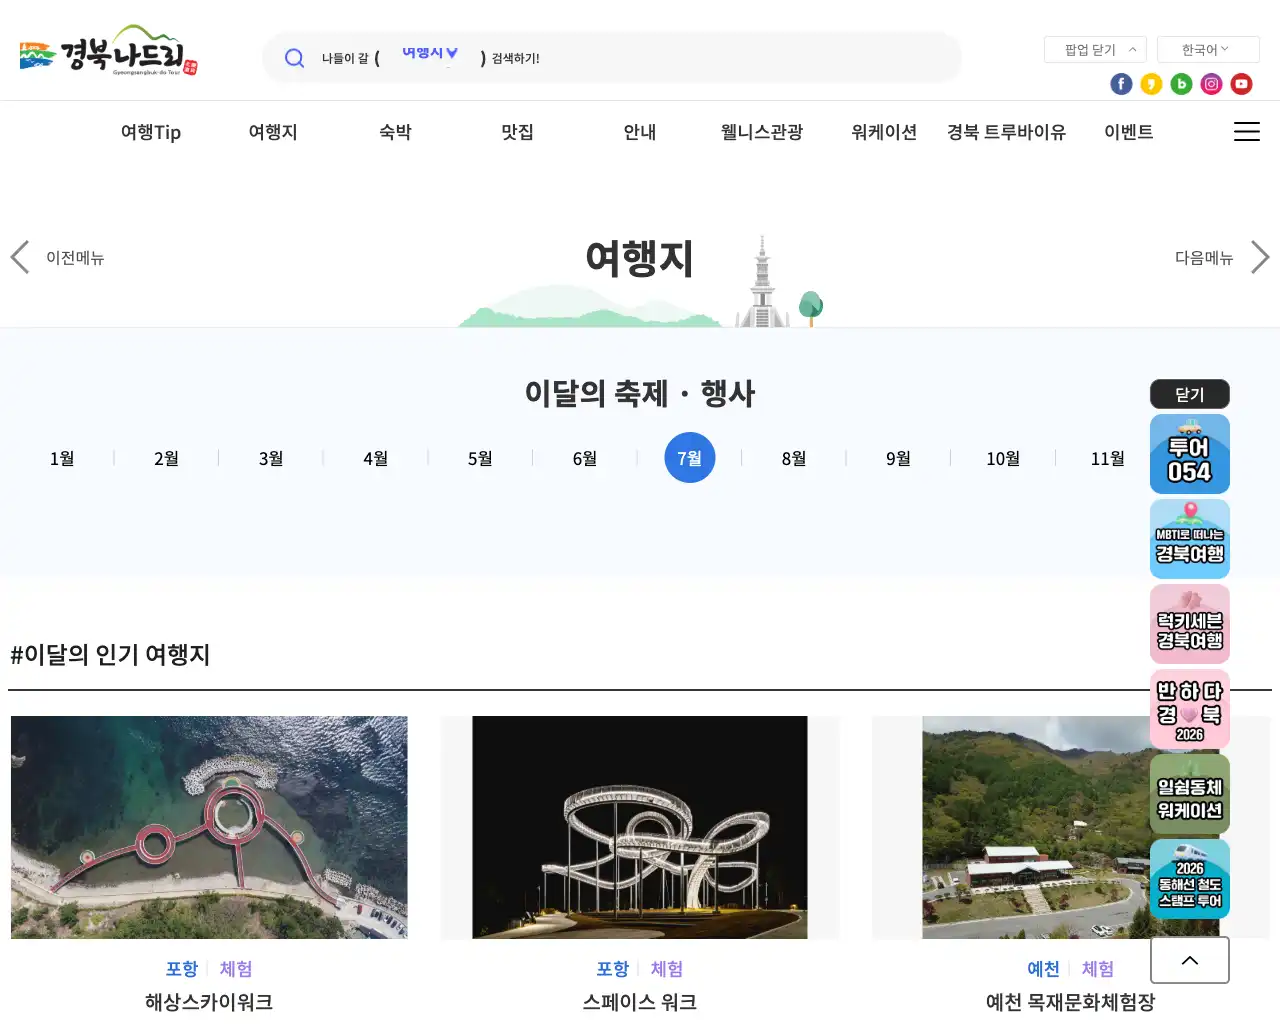1280x1024 pixels.
Task: Click the 예천 region tag
Action: 1043,969
